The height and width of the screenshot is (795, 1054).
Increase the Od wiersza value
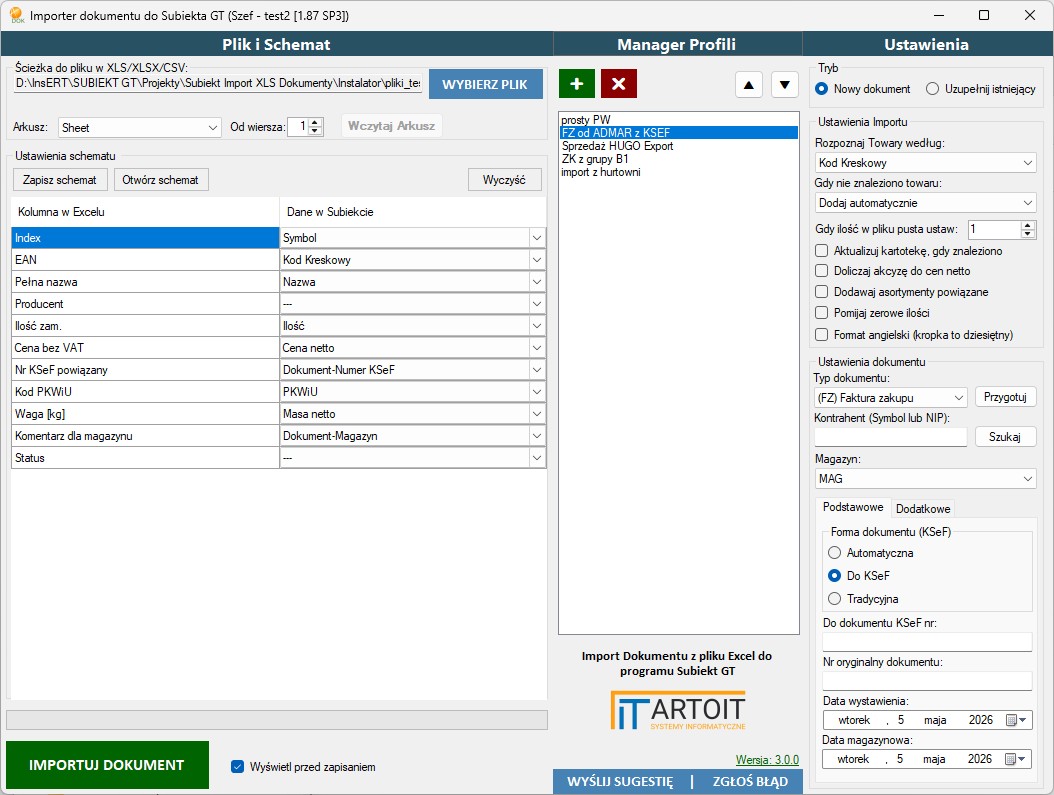(315, 122)
